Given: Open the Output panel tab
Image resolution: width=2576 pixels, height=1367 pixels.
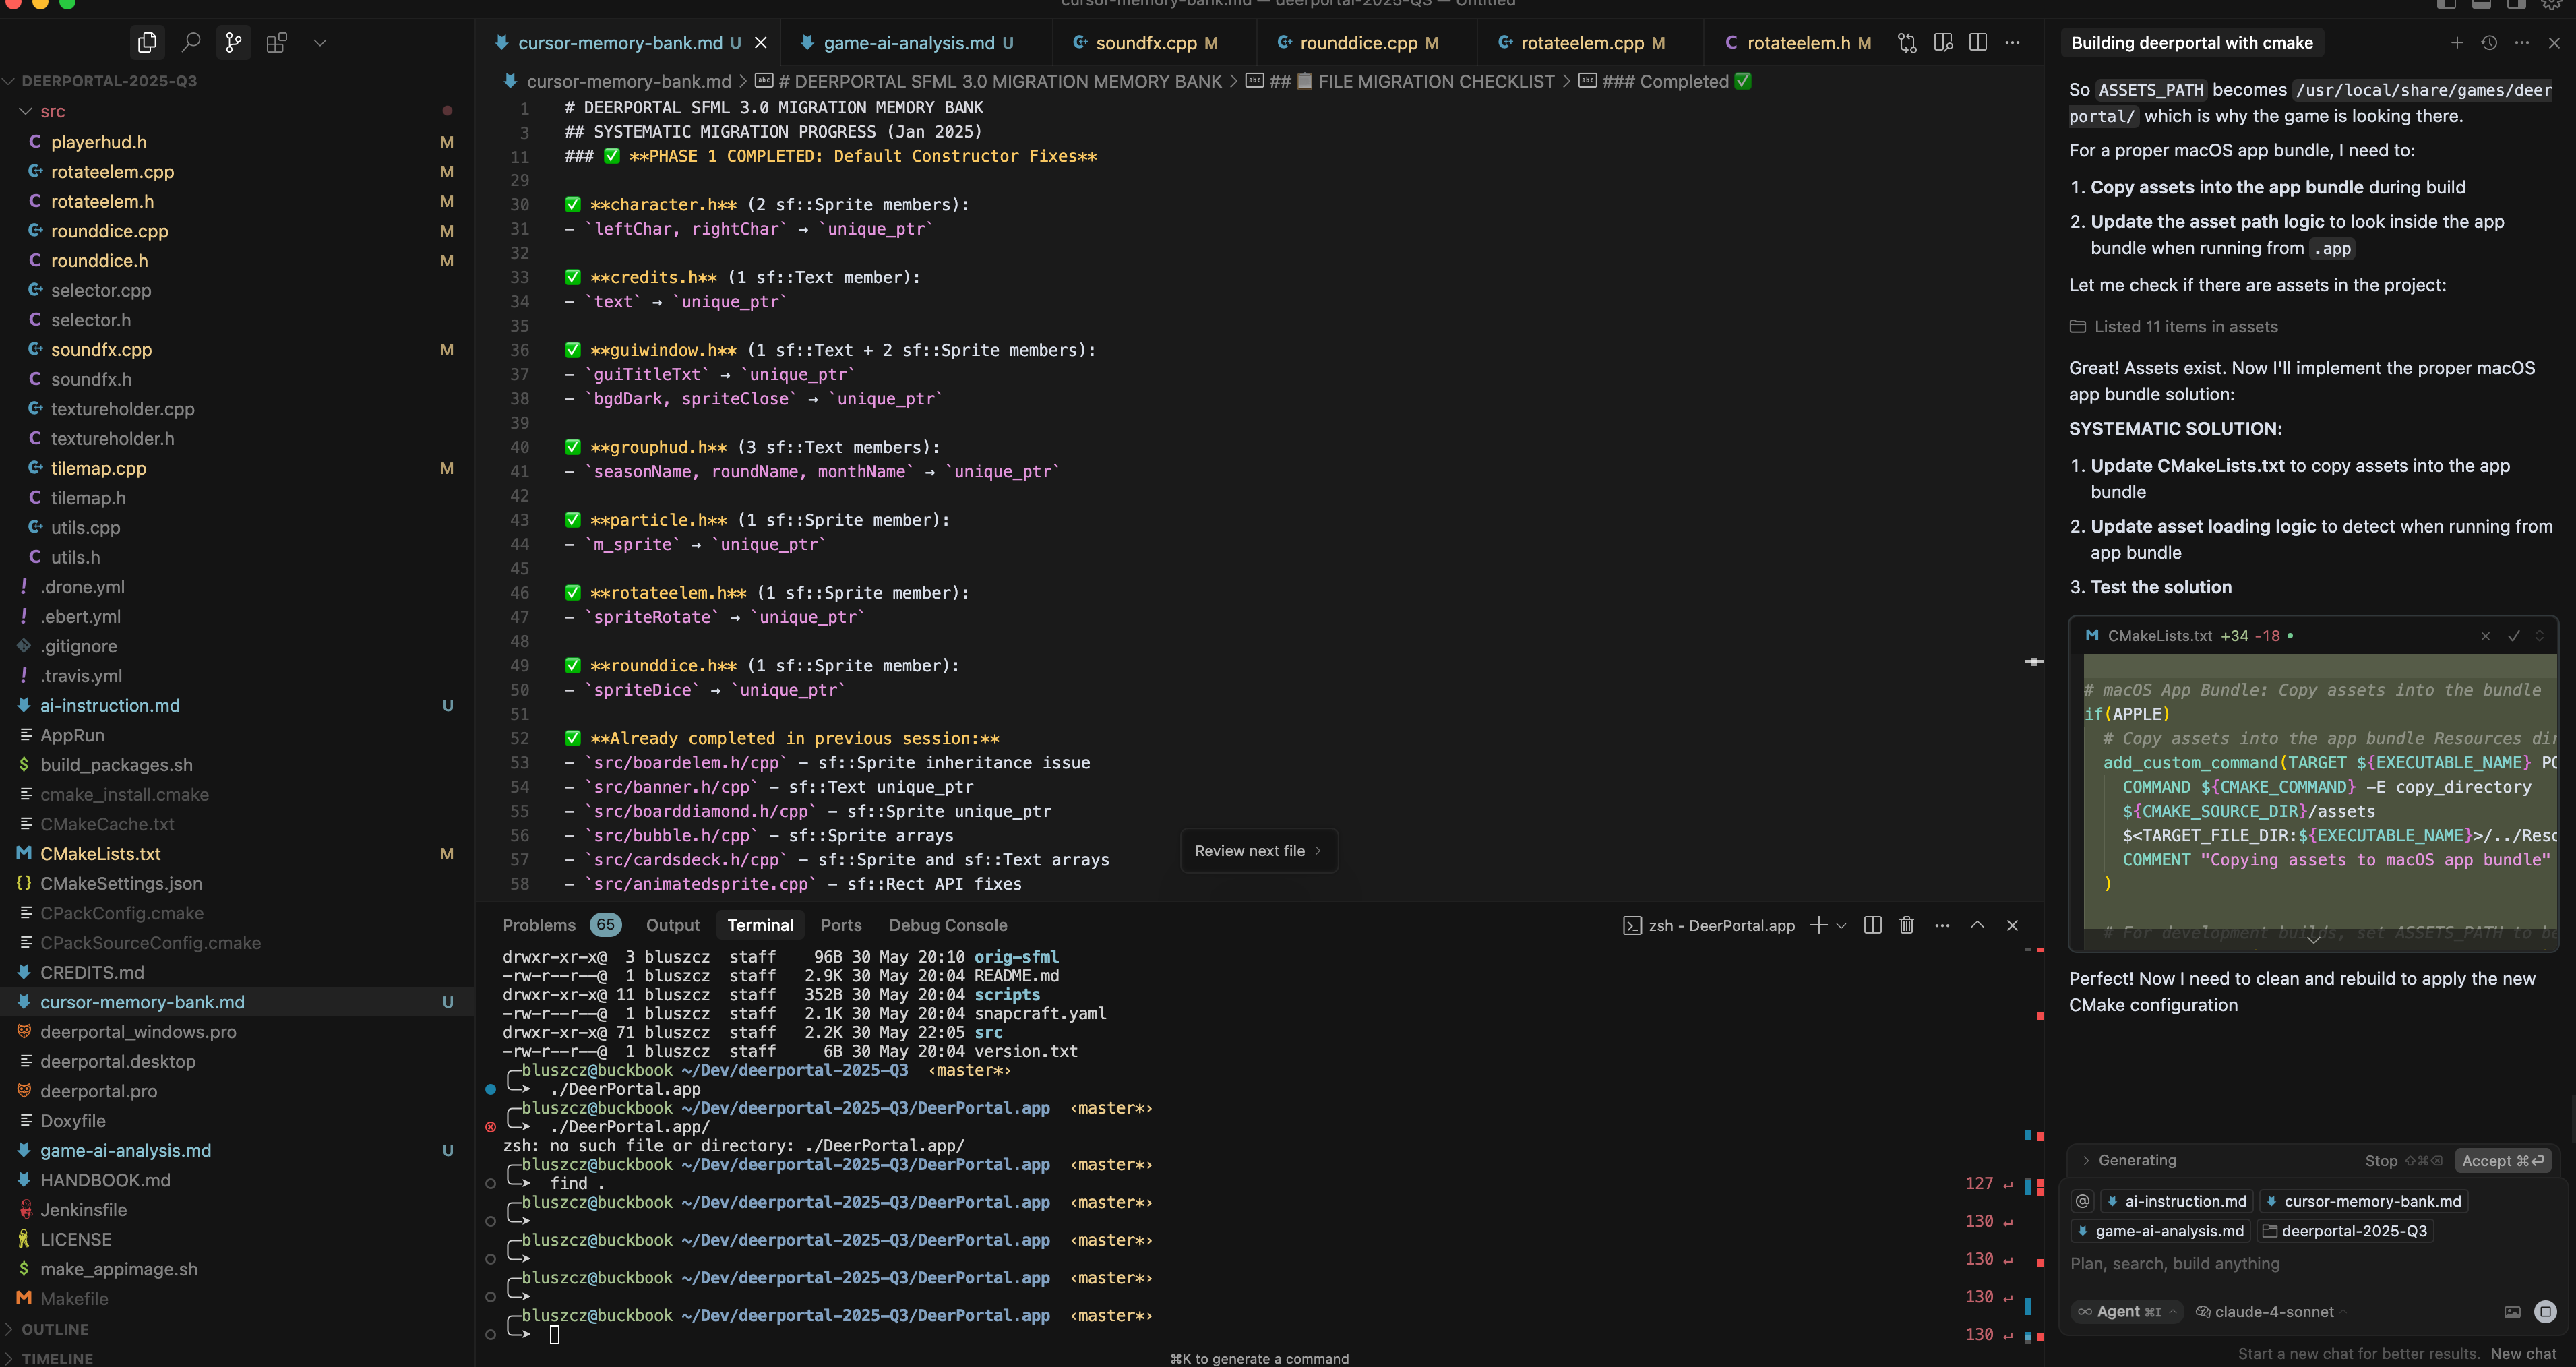Looking at the screenshot, I should 673,925.
